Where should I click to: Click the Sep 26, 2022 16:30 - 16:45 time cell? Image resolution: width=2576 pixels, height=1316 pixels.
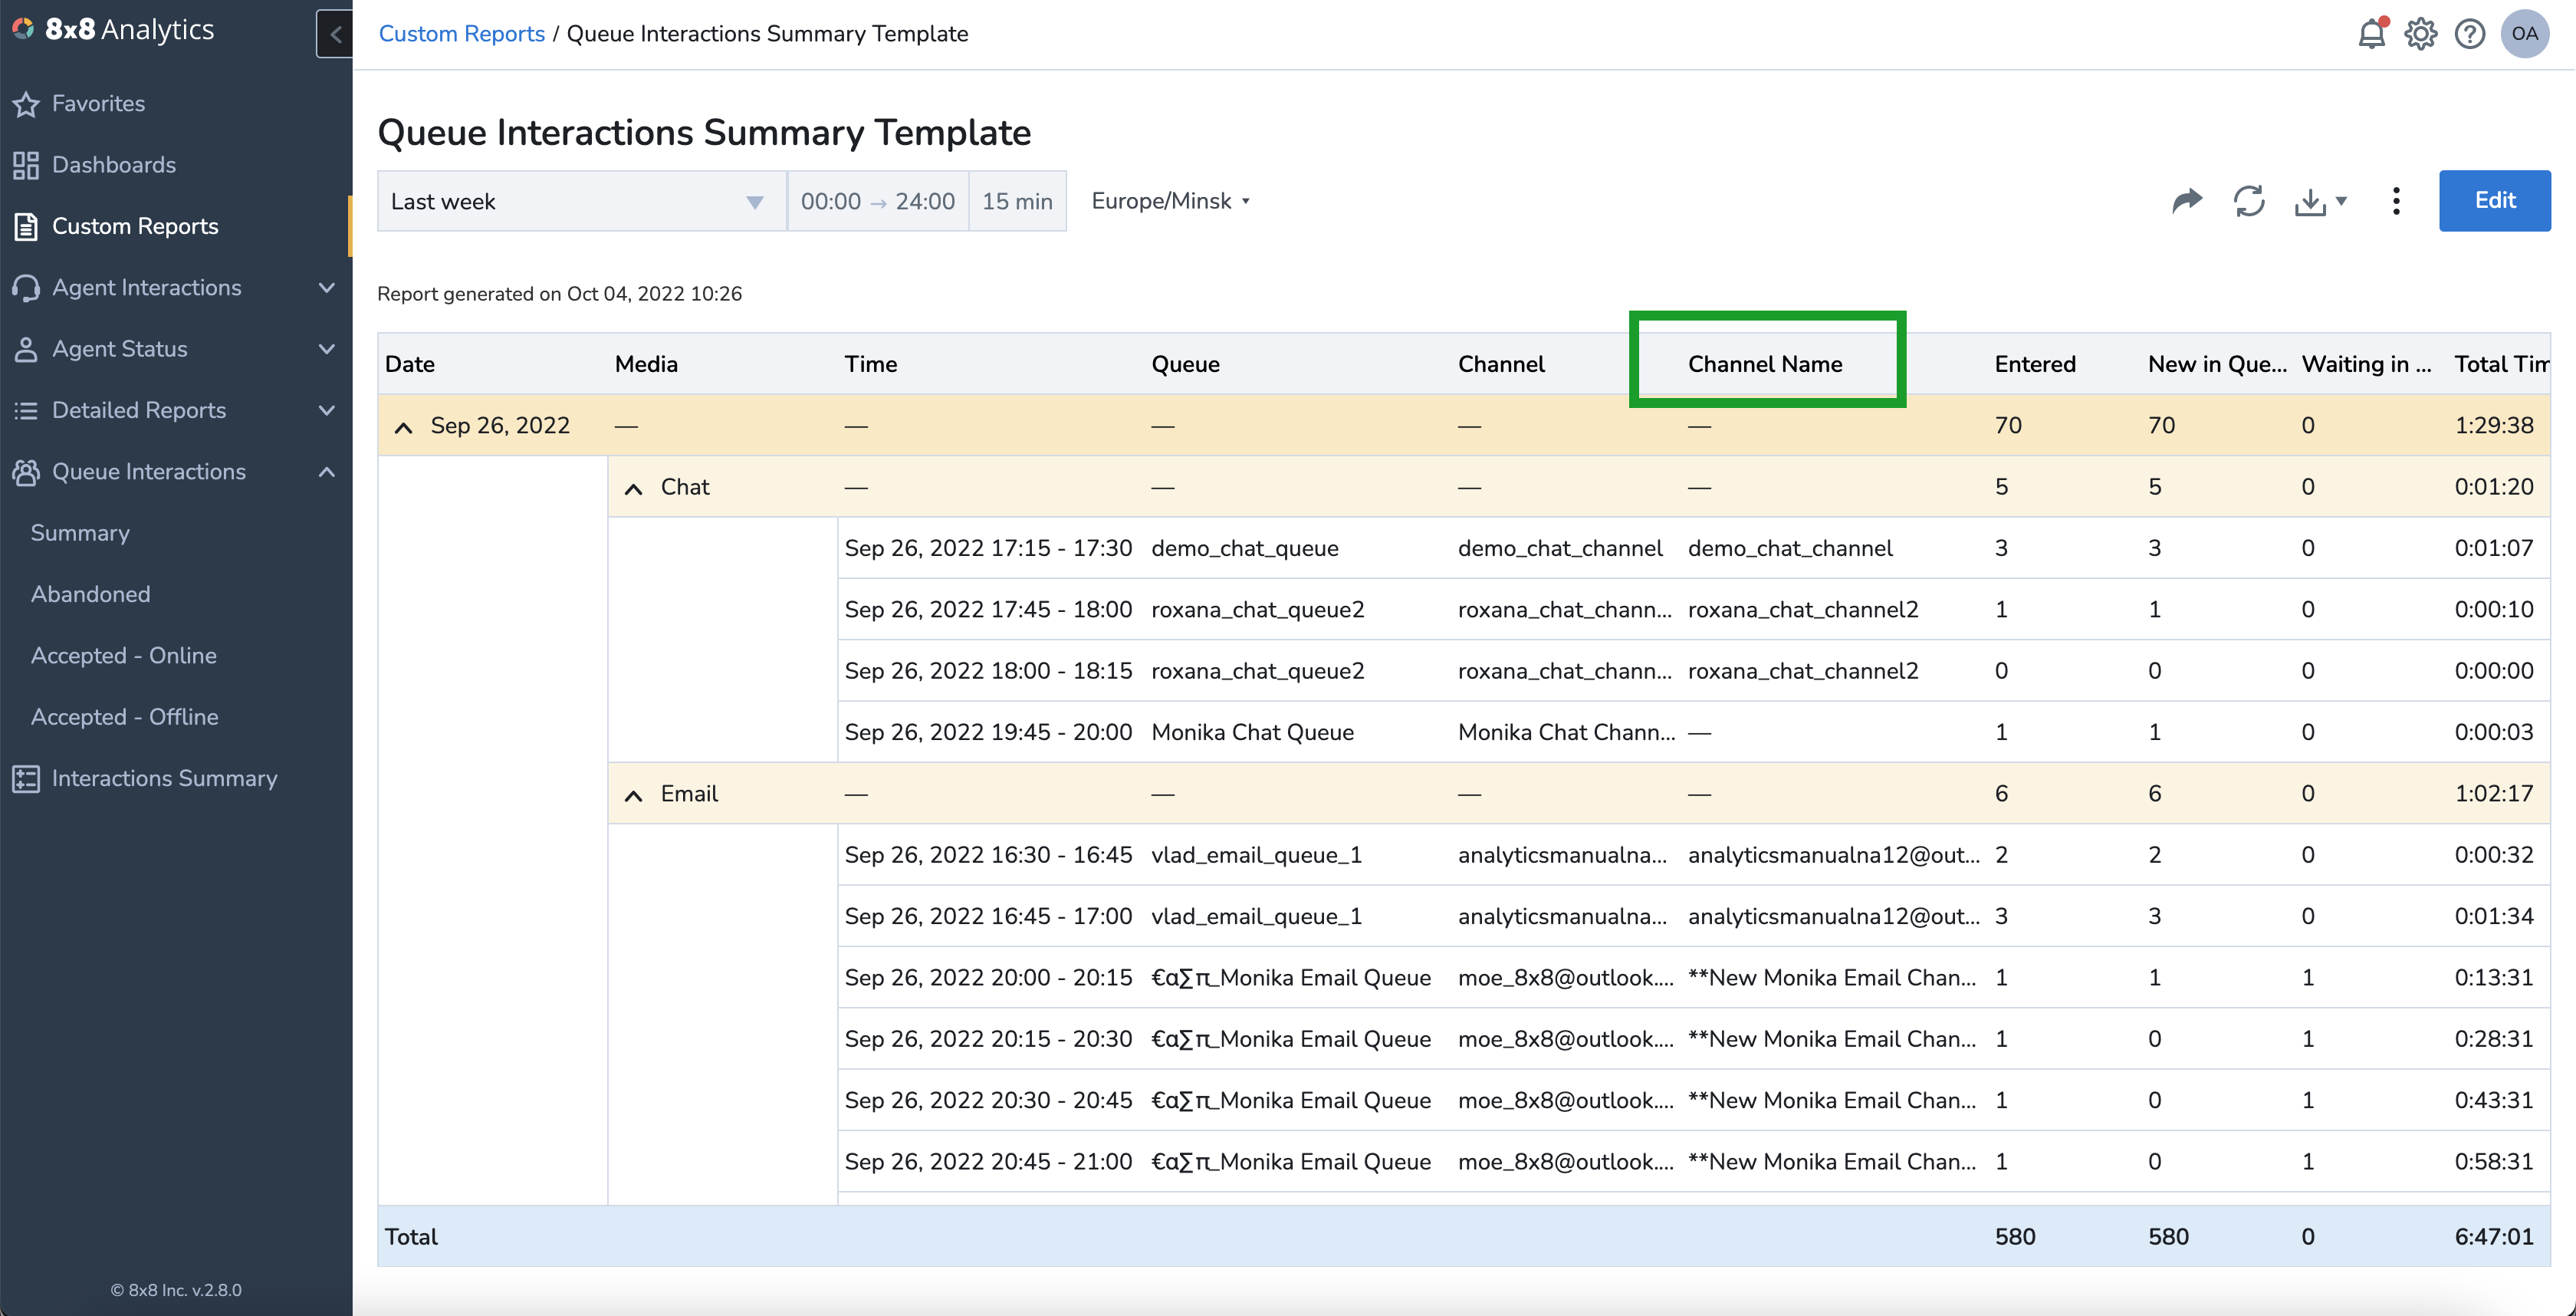(988, 856)
